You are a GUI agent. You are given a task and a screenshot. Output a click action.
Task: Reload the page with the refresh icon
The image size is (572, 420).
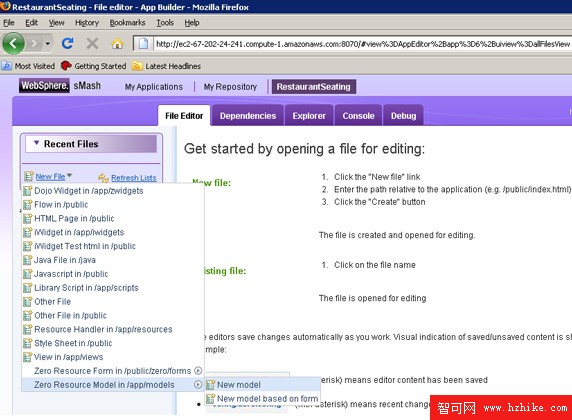point(67,44)
